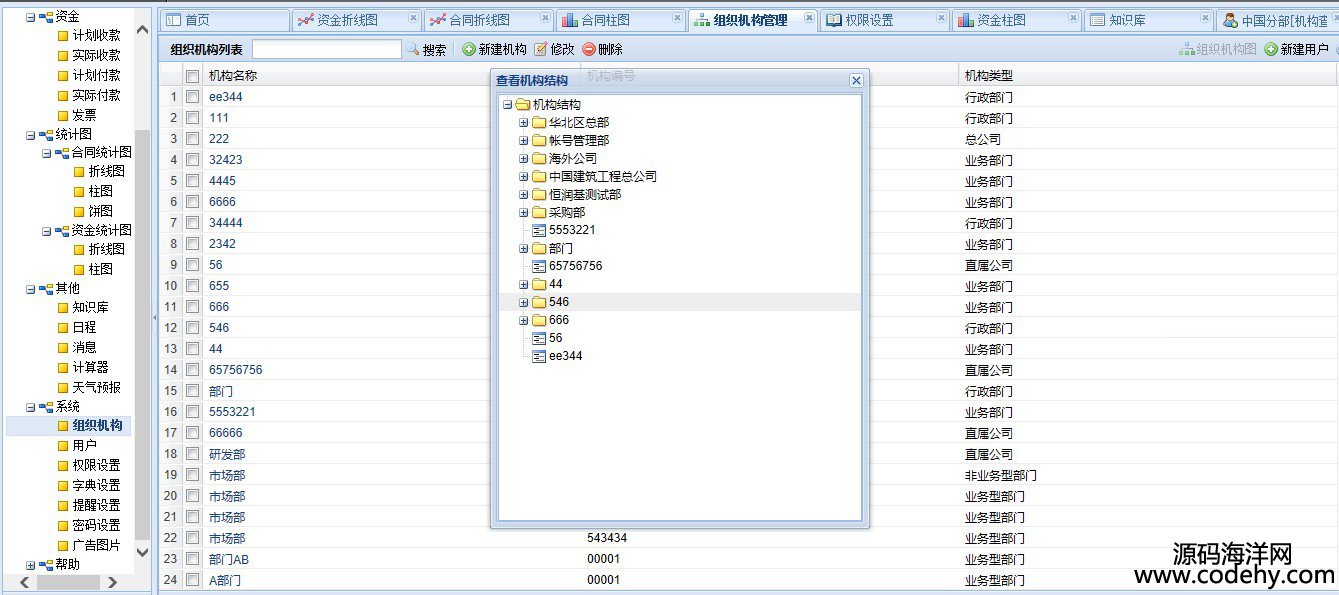Click the green plus icon for 新建用户

[1271, 49]
